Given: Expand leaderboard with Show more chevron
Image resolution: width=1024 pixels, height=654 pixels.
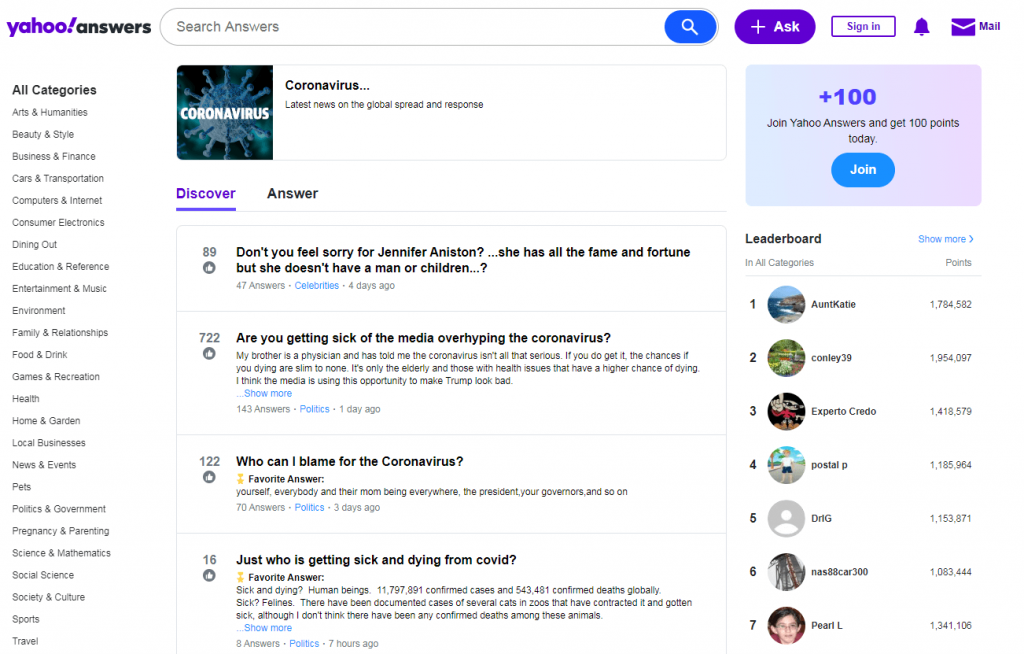Looking at the screenshot, I should click(x=946, y=239).
